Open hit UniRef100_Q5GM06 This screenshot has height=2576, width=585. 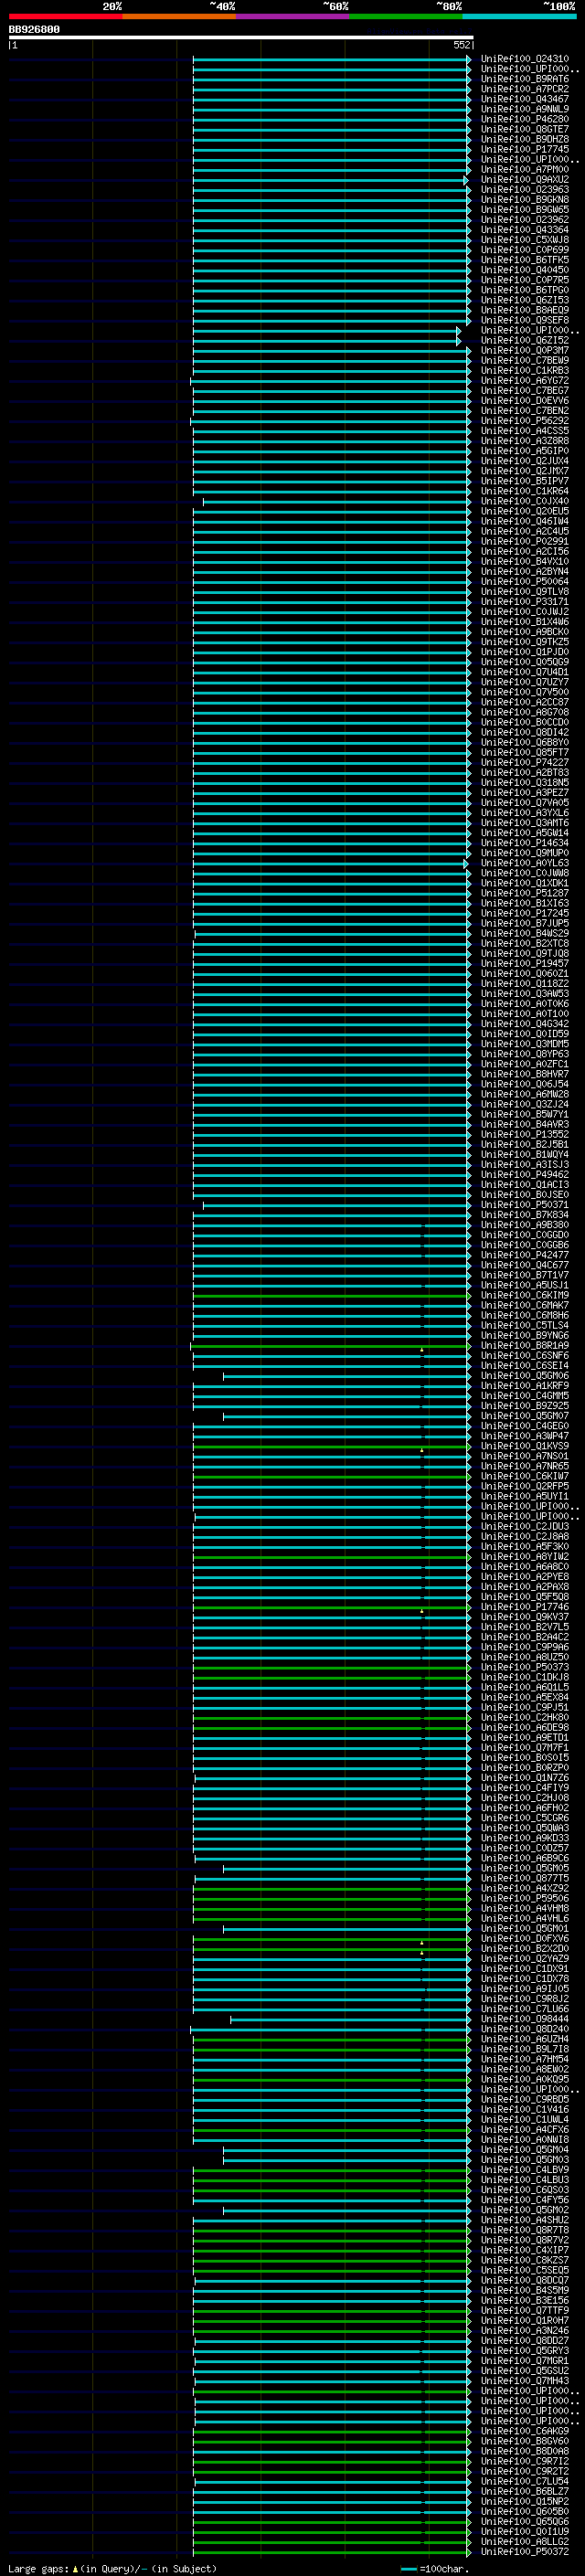pos(525,1376)
